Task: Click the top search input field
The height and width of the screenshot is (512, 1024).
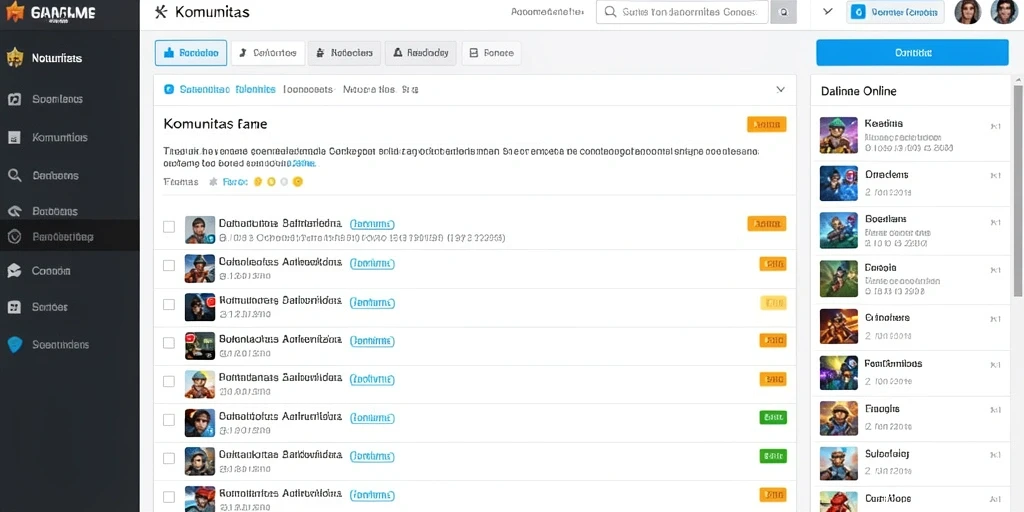Action: click(682, 12)
